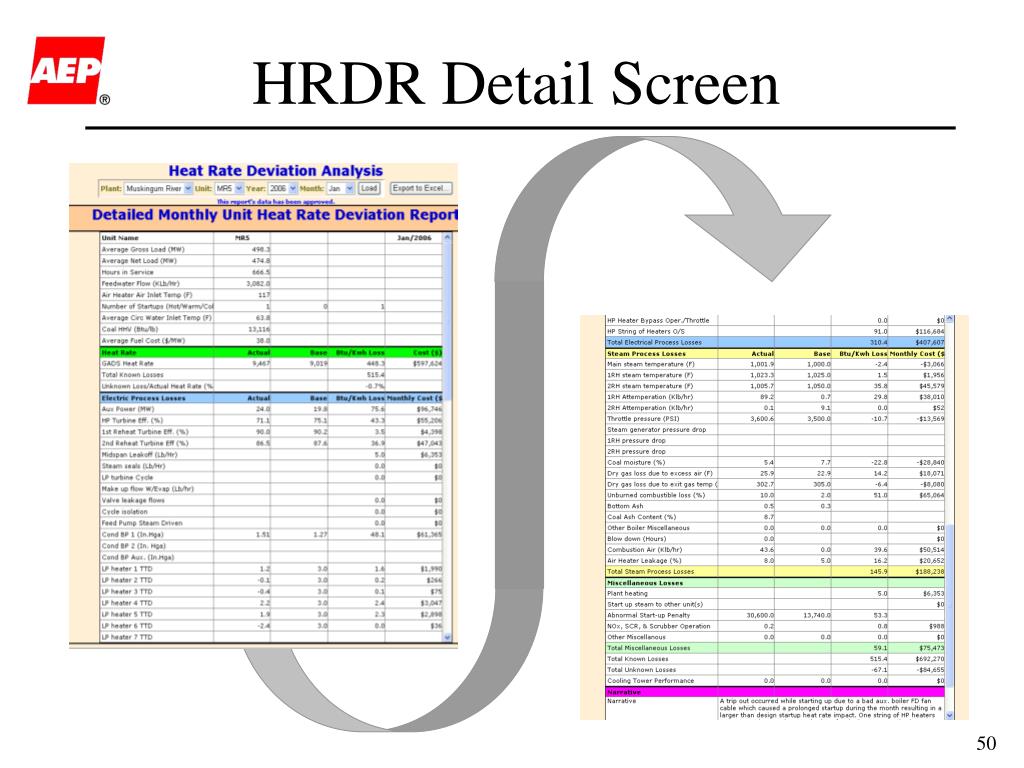The height and width of the screenshot is (768, 1024).
Task: Select the HP Heater Bypass Oper./Throttle row
Action: coord(775,321)
